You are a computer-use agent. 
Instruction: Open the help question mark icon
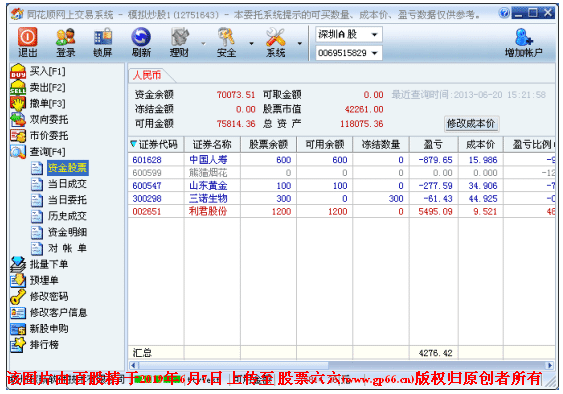click(504, 13)
